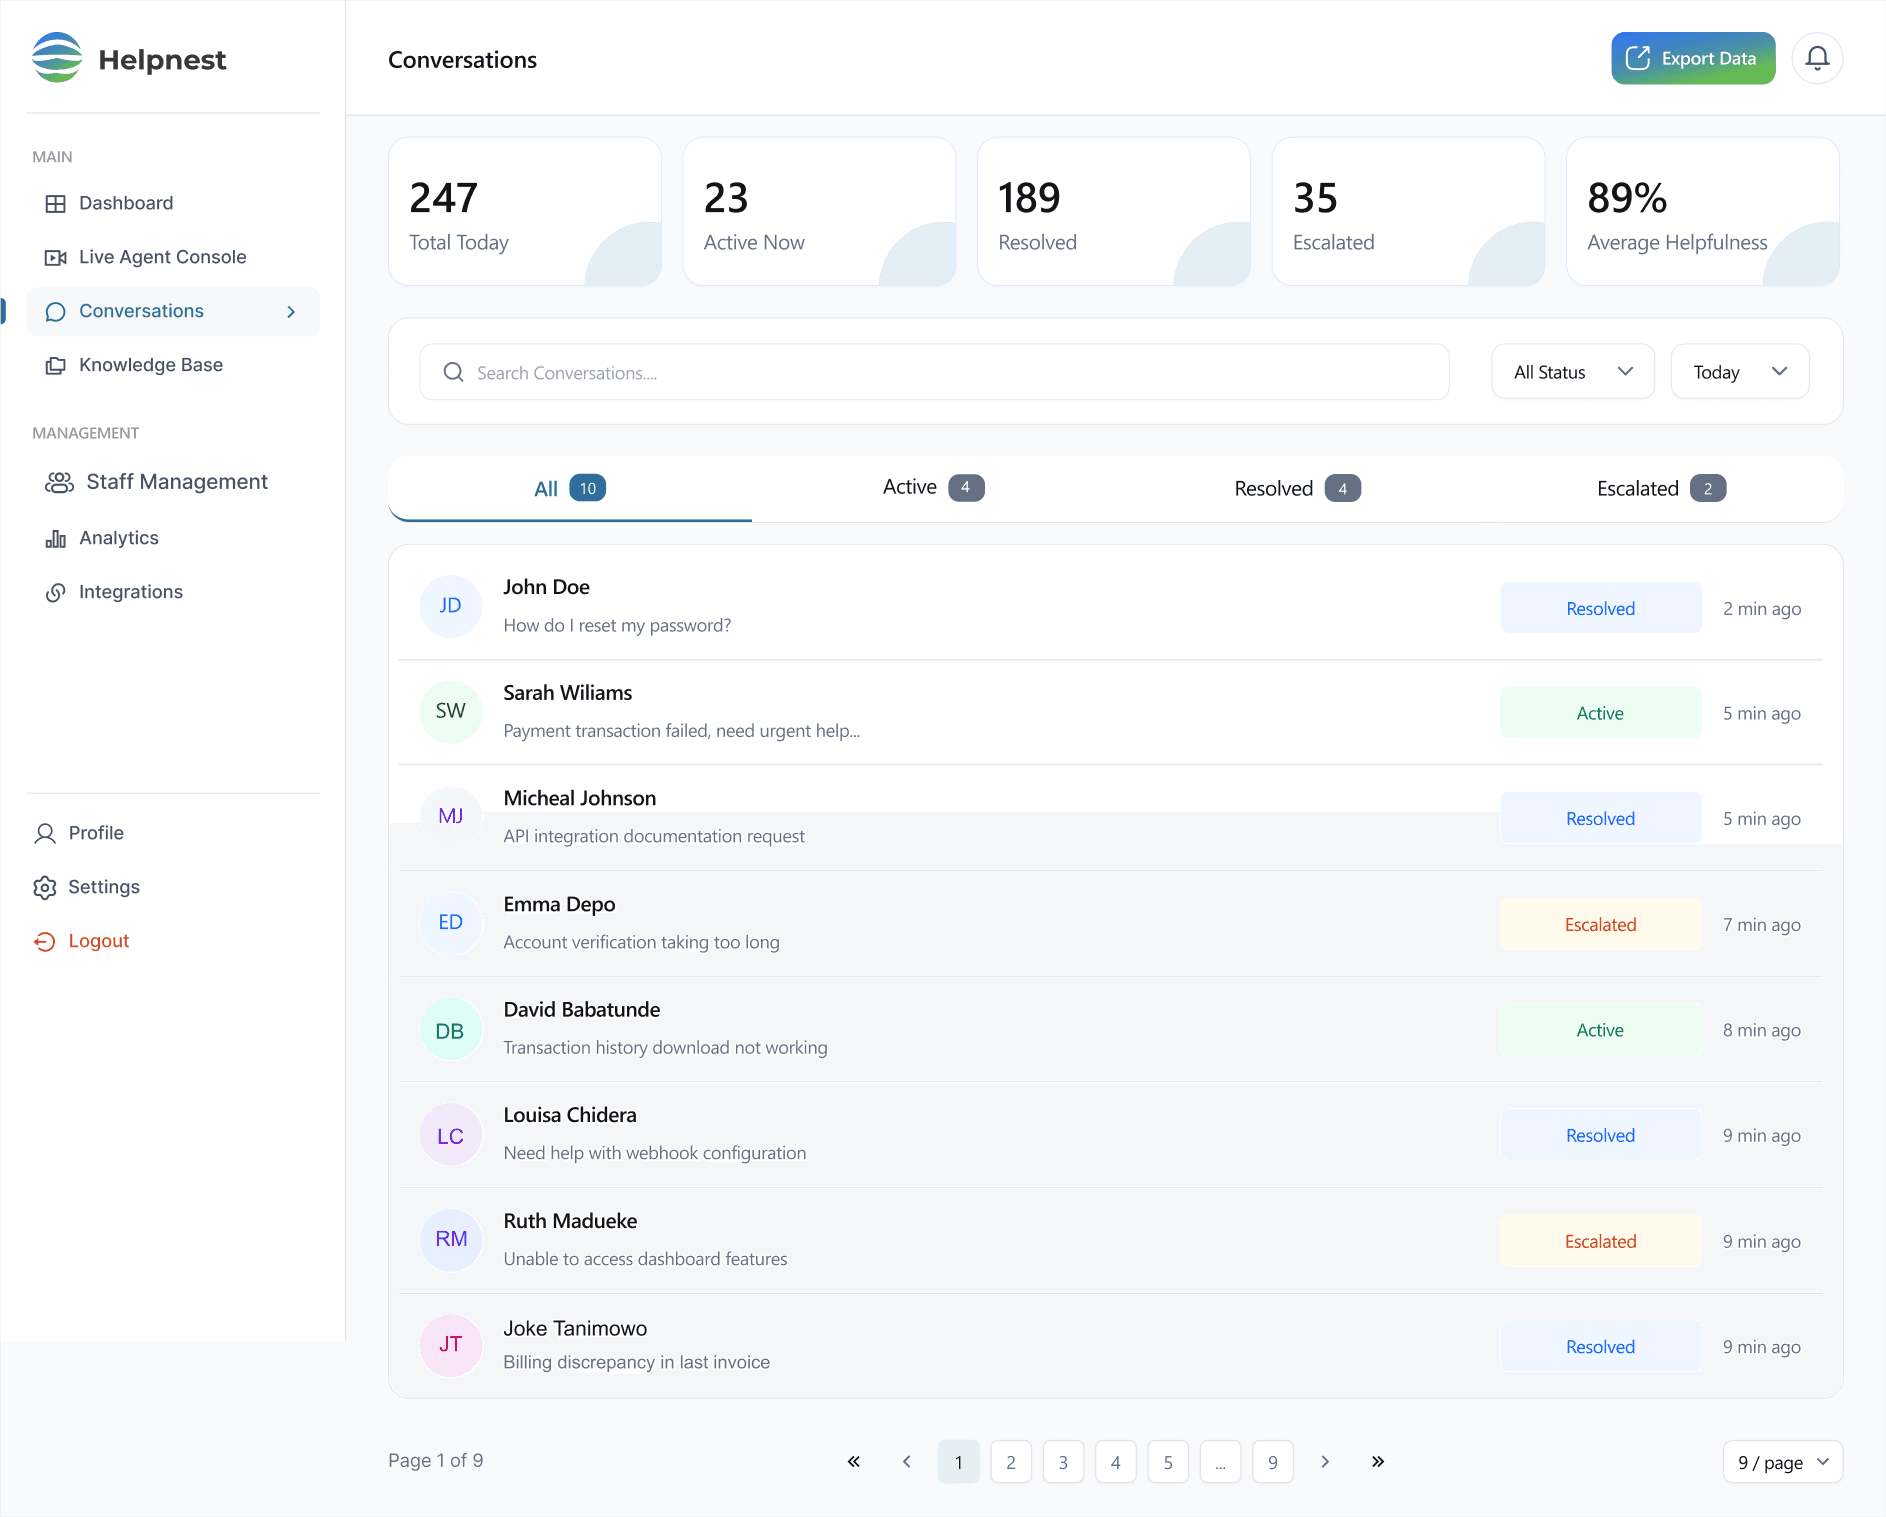The height and width of the screenshot is (1517, 1886).
Task: Select Conversations in the sidebar
Action: pyautogui.click(x=173, y=311)
